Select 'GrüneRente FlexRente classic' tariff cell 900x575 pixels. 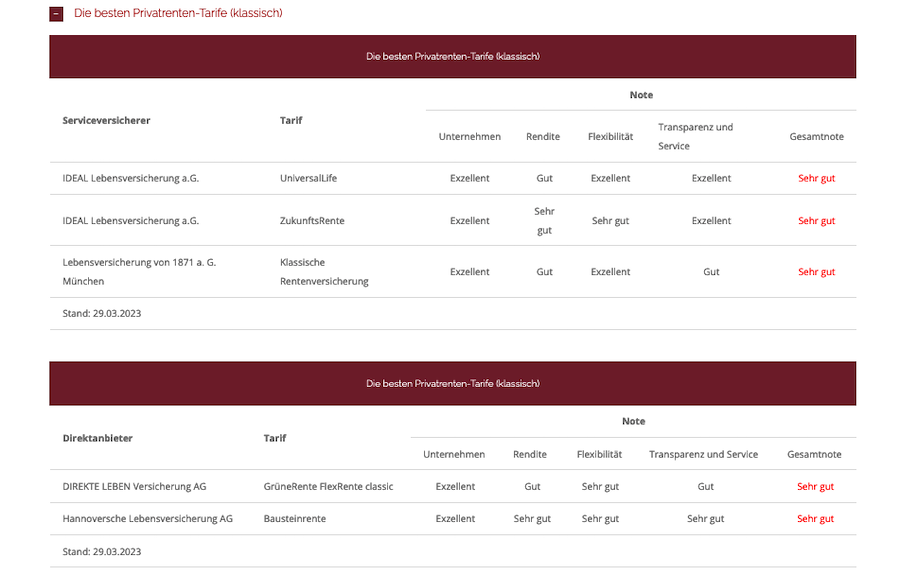coord(328,487)
